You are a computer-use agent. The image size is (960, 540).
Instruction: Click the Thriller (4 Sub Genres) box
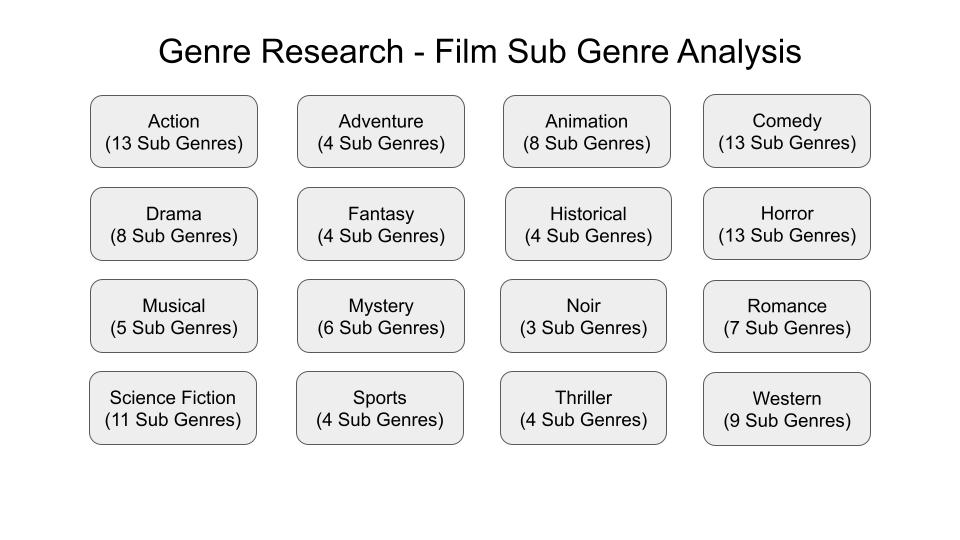click(x=583, y=408)
